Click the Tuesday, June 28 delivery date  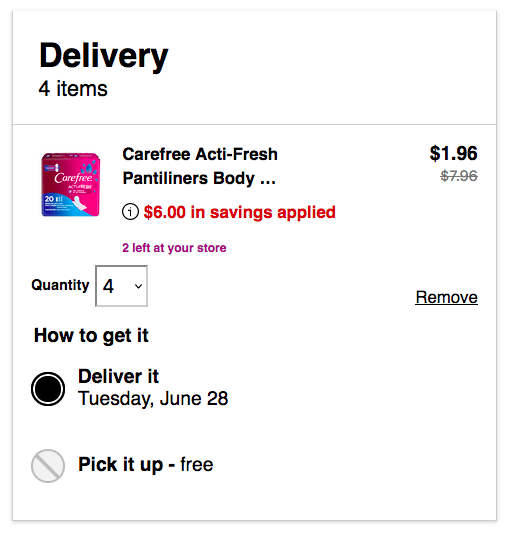(153, 399)
